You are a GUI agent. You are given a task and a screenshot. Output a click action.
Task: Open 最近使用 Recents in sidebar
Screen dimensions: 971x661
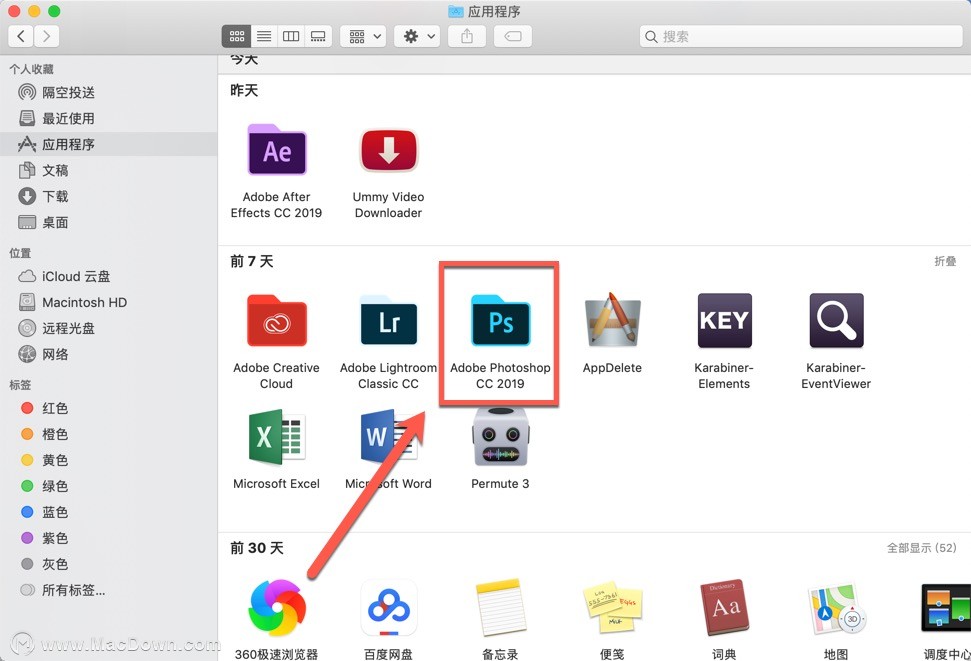pyautogui.click(x=108, y=118)
